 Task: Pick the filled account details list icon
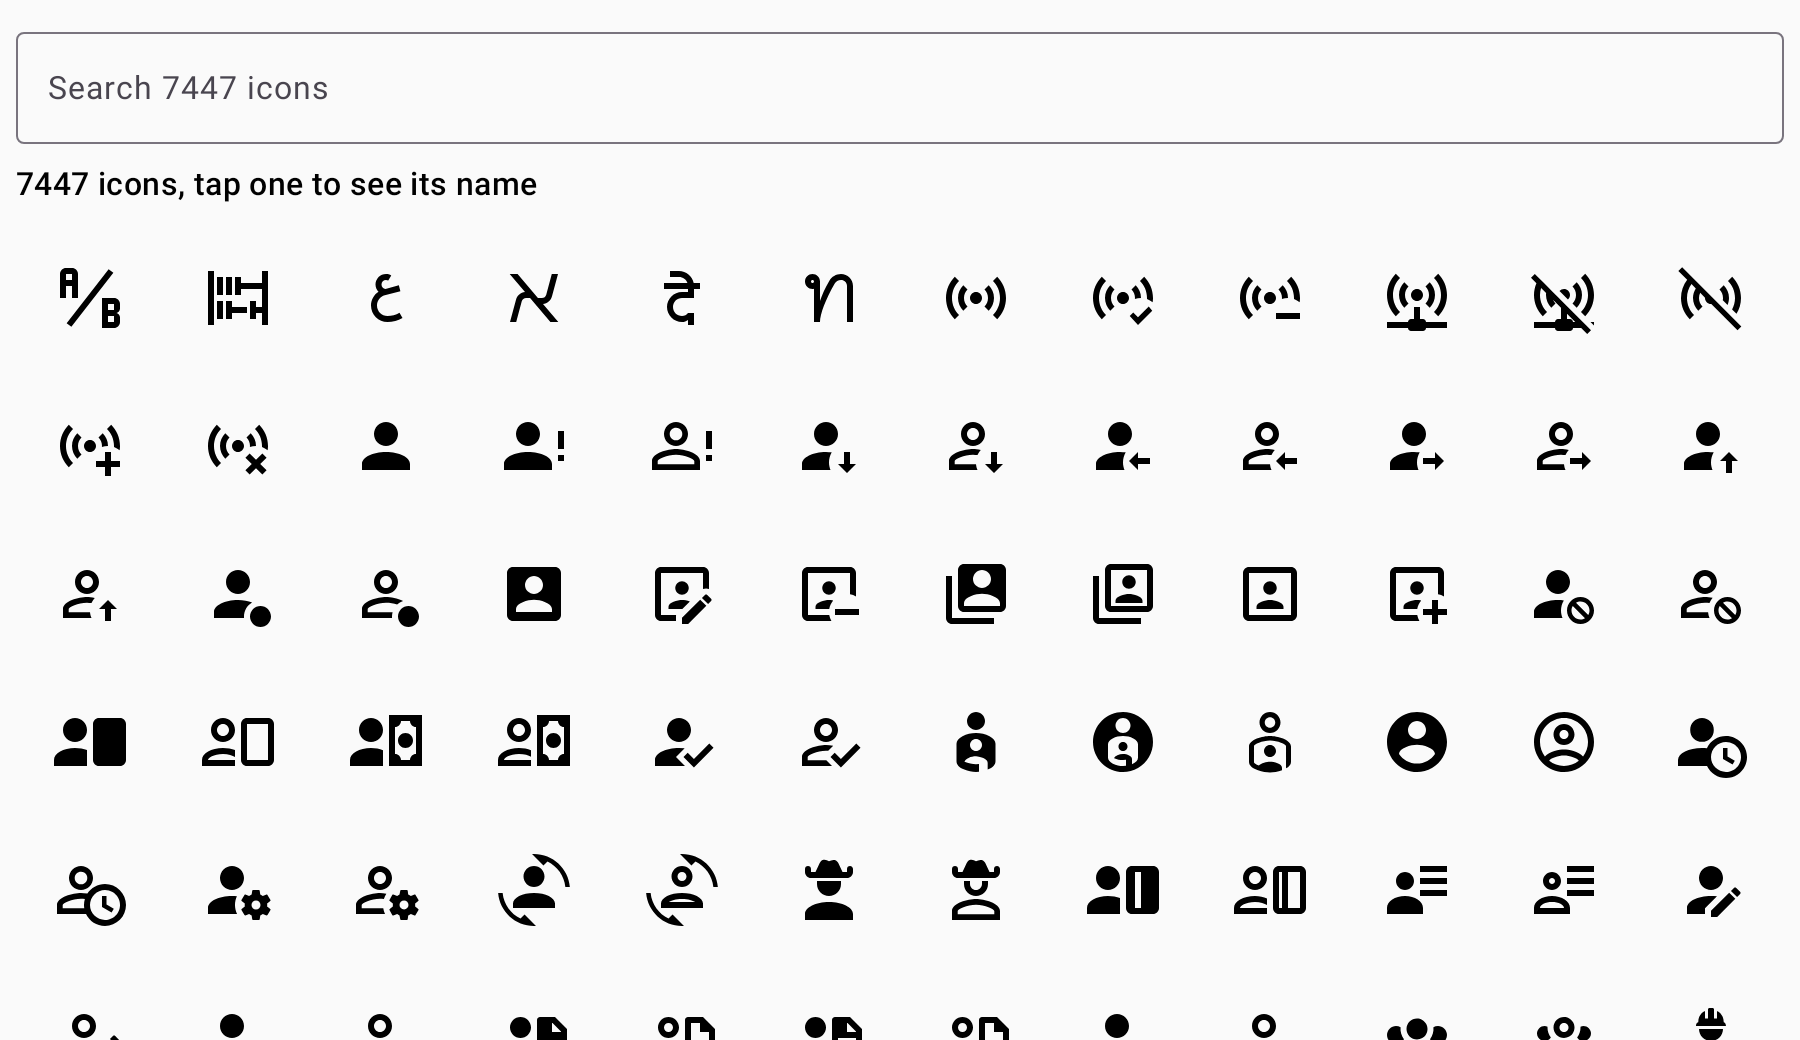[1417, 890]
